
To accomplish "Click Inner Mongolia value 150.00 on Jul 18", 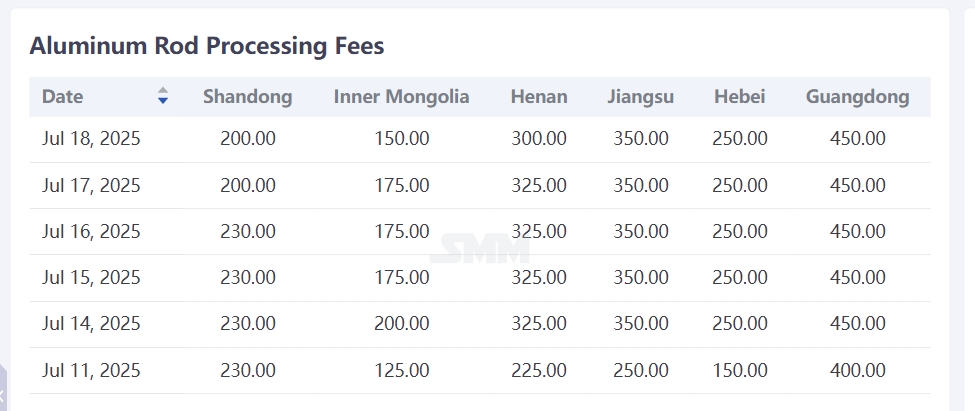I will (x=402, y=138).
